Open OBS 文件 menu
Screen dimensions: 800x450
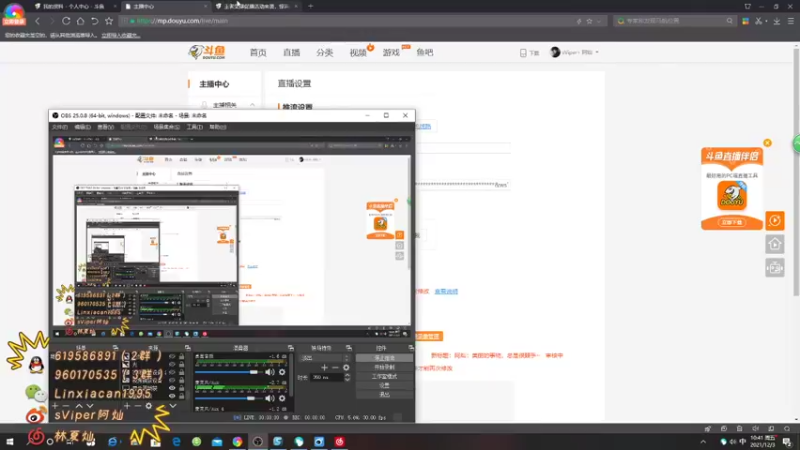pos(60,127)
